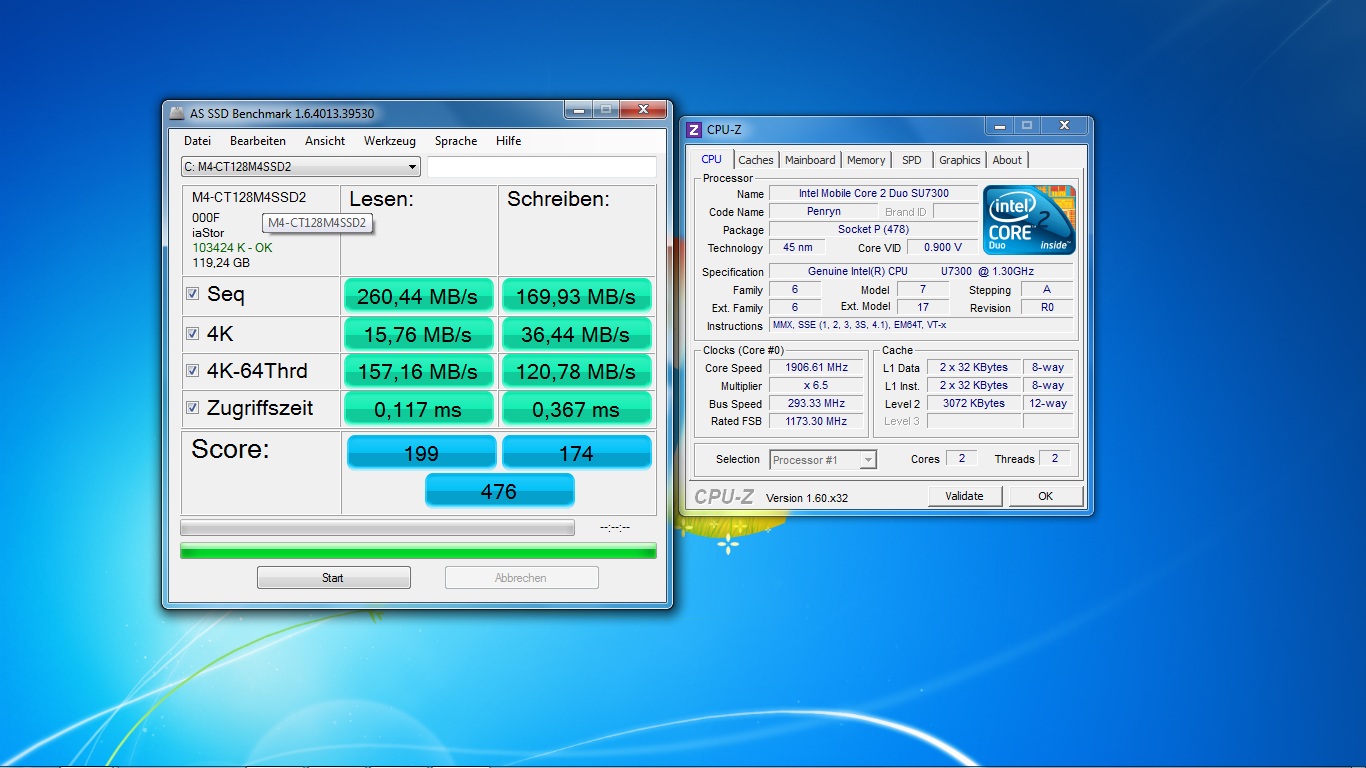Minimize the CPU-Z window
The image size is (1366, 768).
[998, 125]
